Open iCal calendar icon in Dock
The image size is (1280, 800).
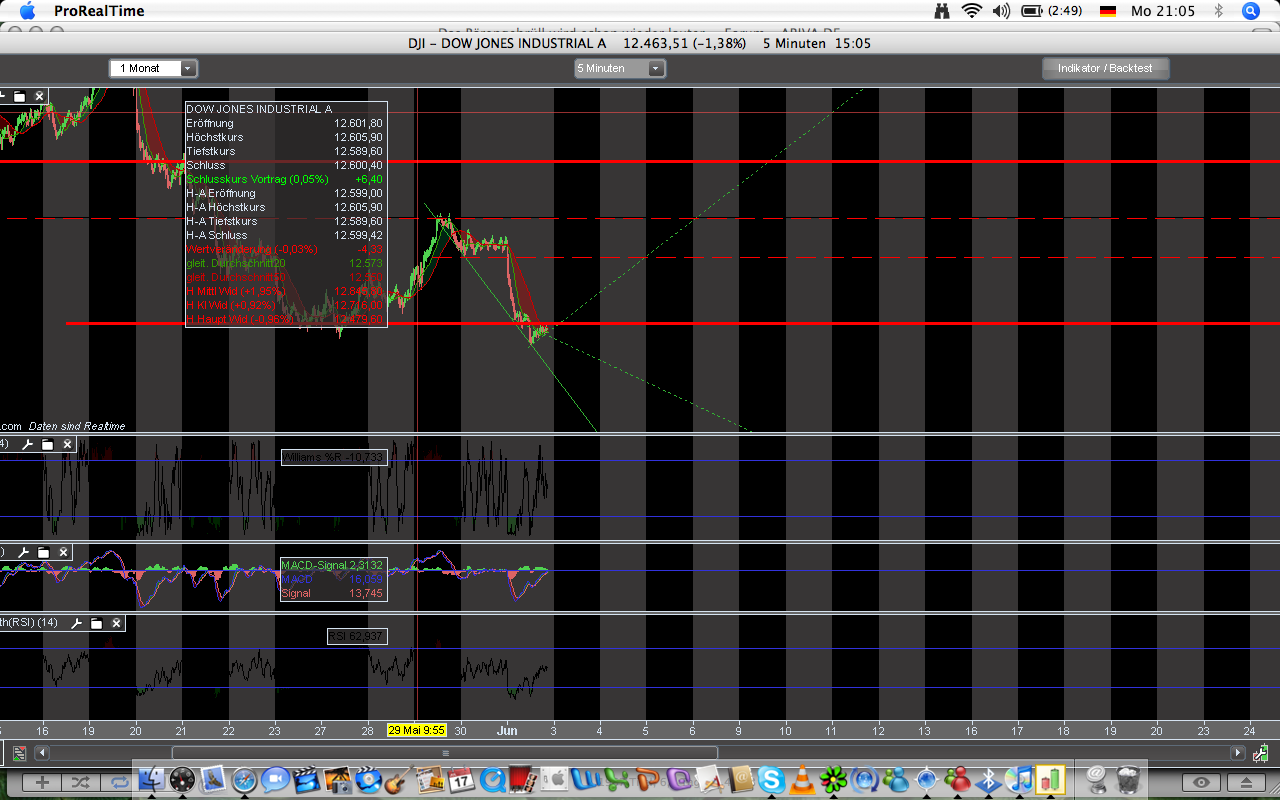pyautogui.click(x=461, y=779)
